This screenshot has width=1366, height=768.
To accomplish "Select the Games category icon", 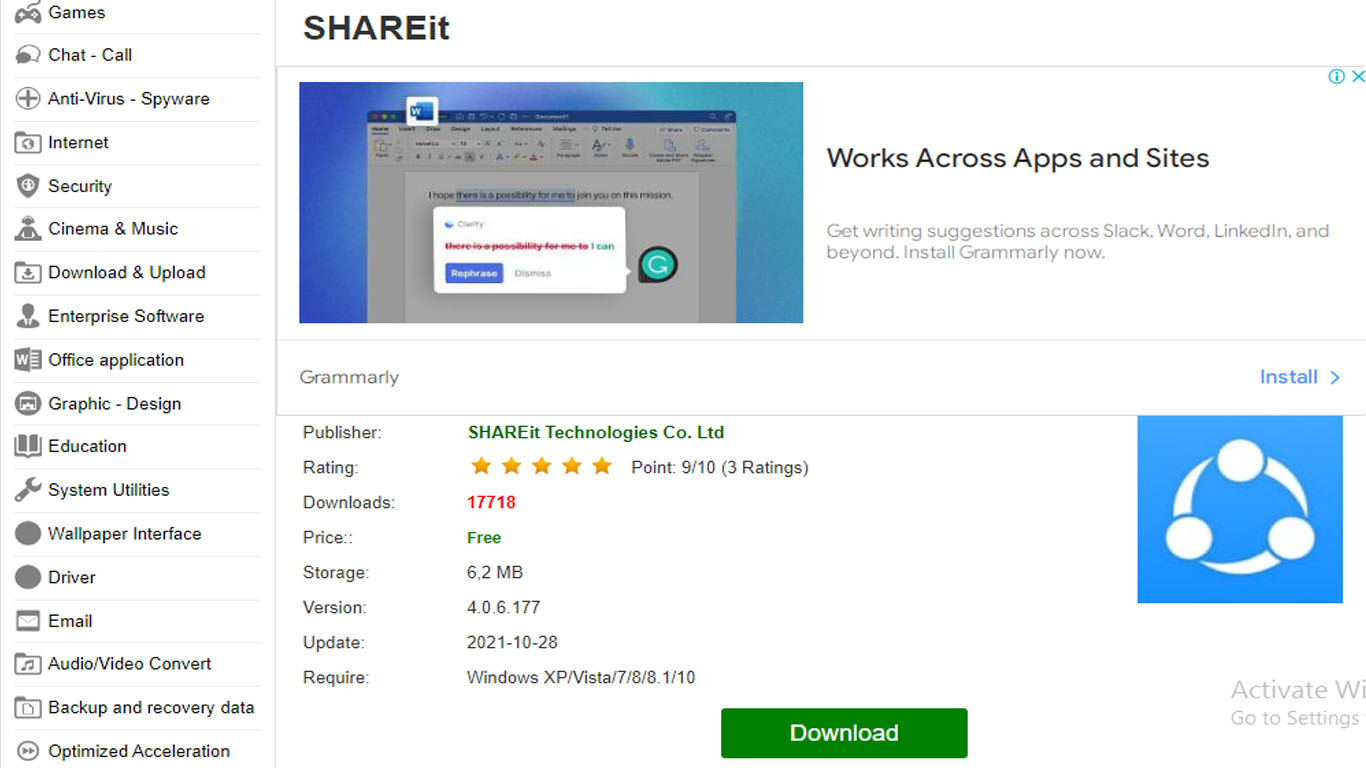I will click(x=29, y=12).
